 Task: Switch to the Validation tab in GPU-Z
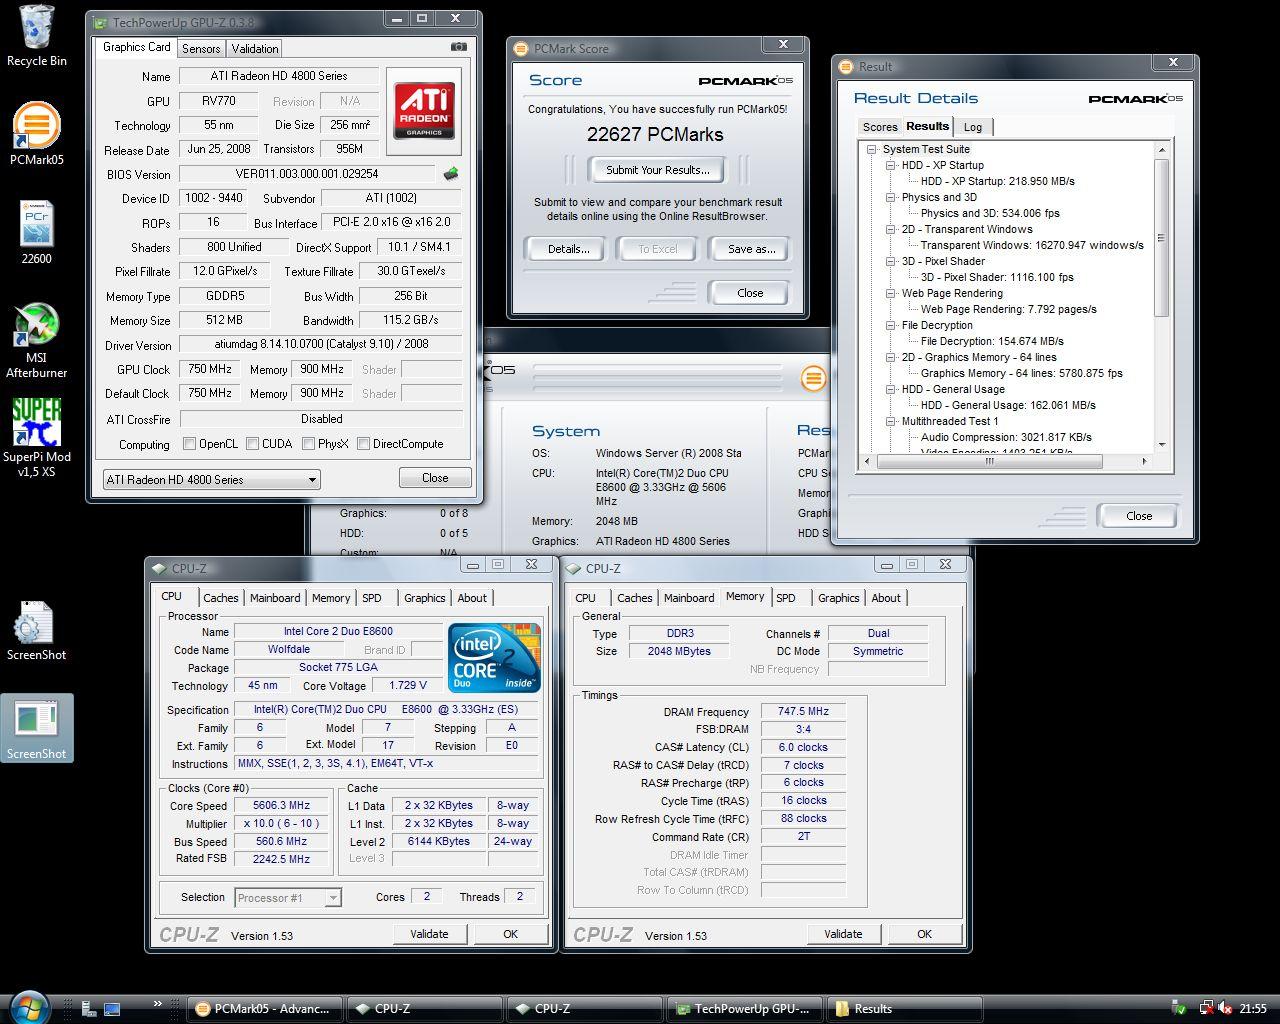click(255, 48)
